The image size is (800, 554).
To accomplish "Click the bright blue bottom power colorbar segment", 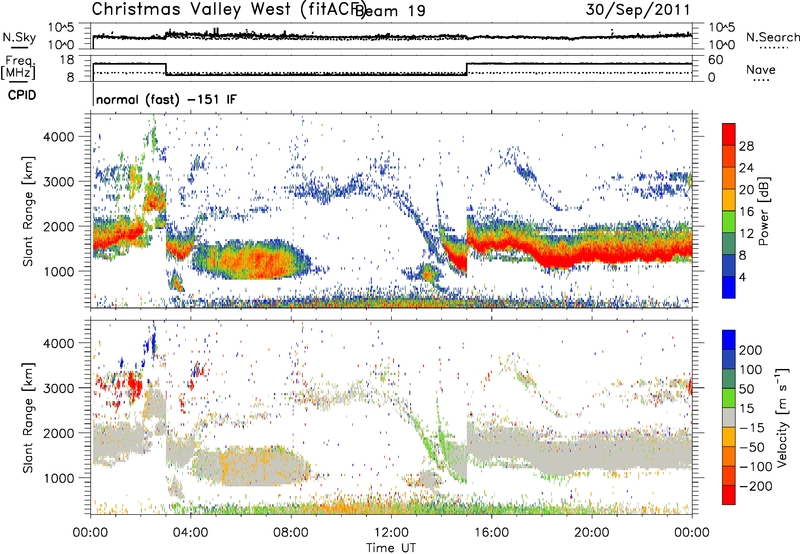I will [x=729, y=288].
